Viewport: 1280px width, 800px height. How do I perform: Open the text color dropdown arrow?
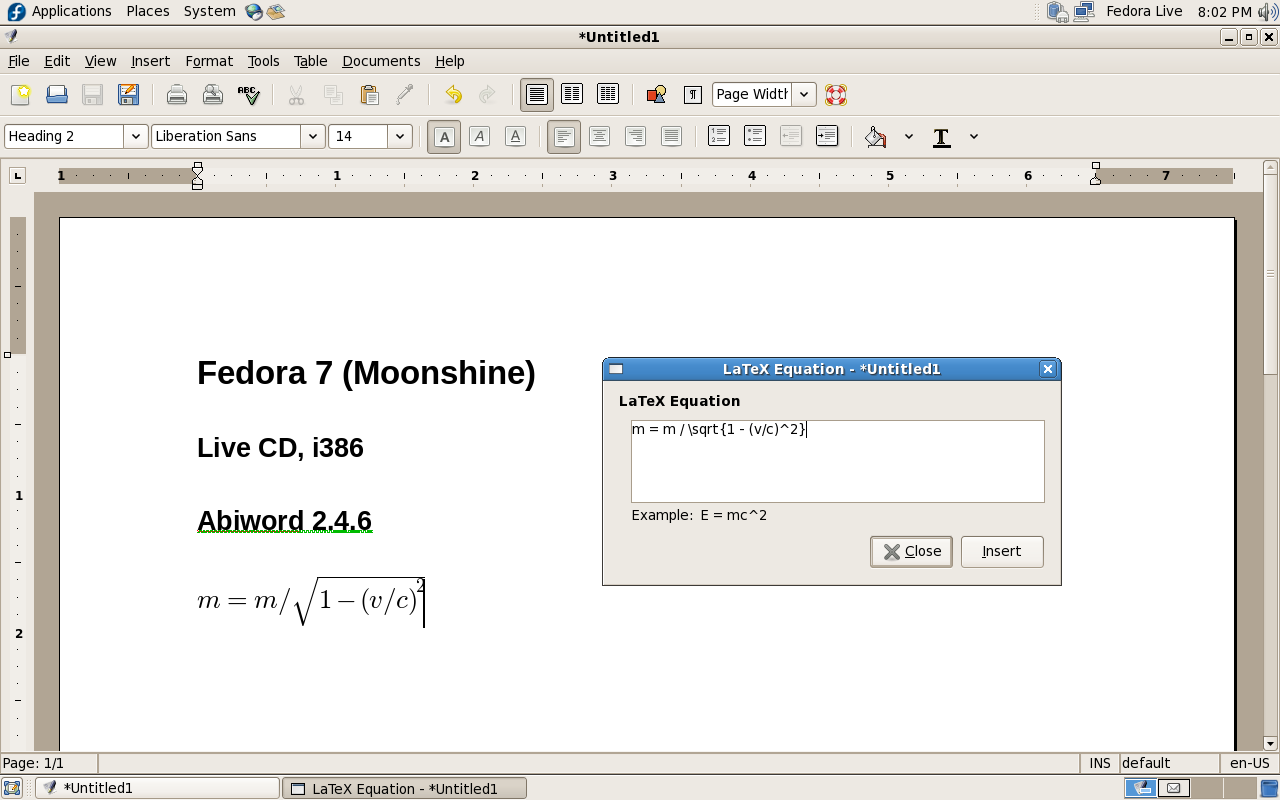[x=974, y=137]
